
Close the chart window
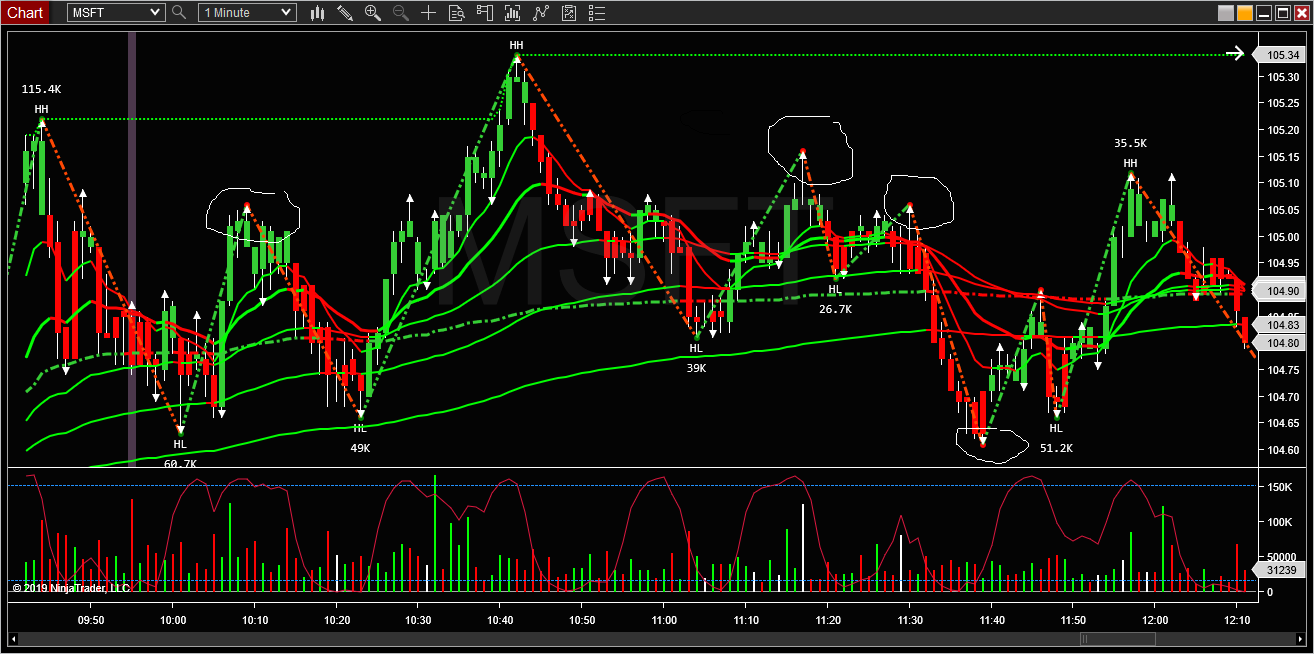(x=1301, y=13)
